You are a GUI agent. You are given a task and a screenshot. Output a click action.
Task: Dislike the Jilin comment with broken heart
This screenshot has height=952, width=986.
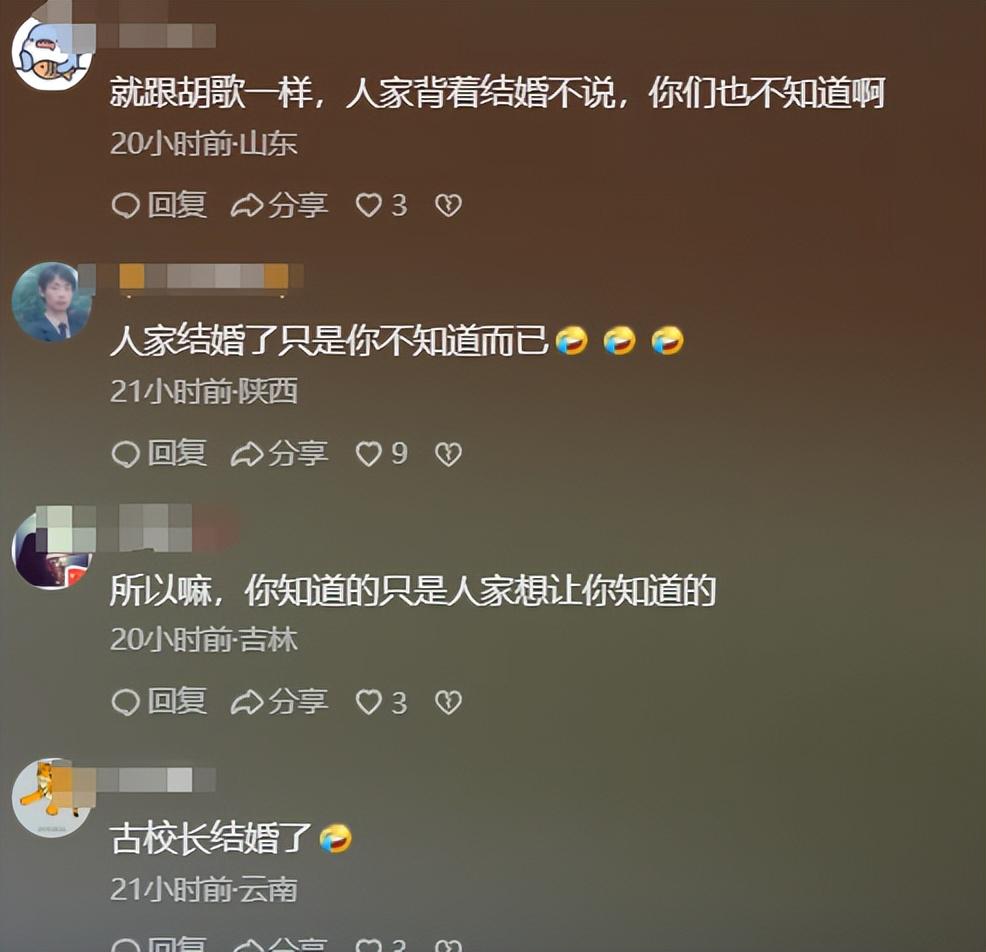pos(448,702)
